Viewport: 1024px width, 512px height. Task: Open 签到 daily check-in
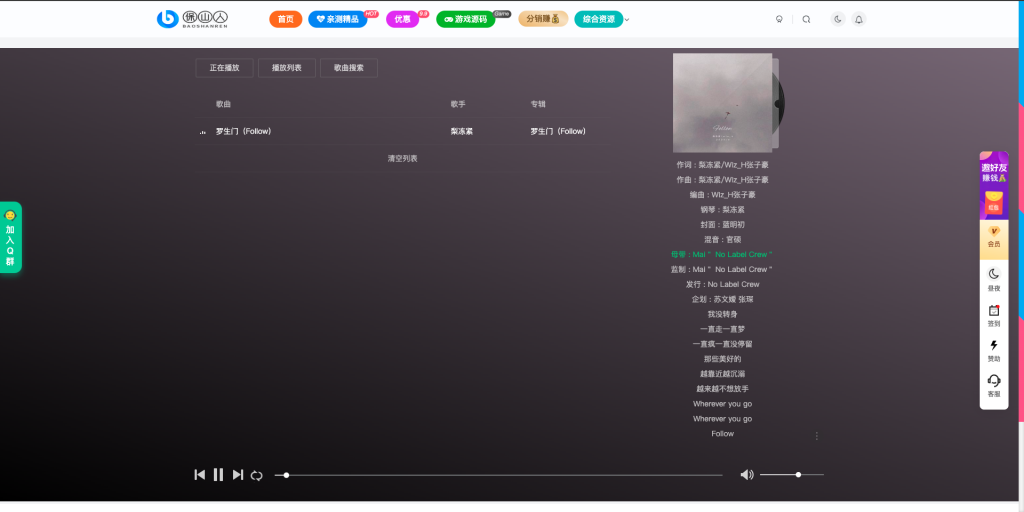(994, 315)
